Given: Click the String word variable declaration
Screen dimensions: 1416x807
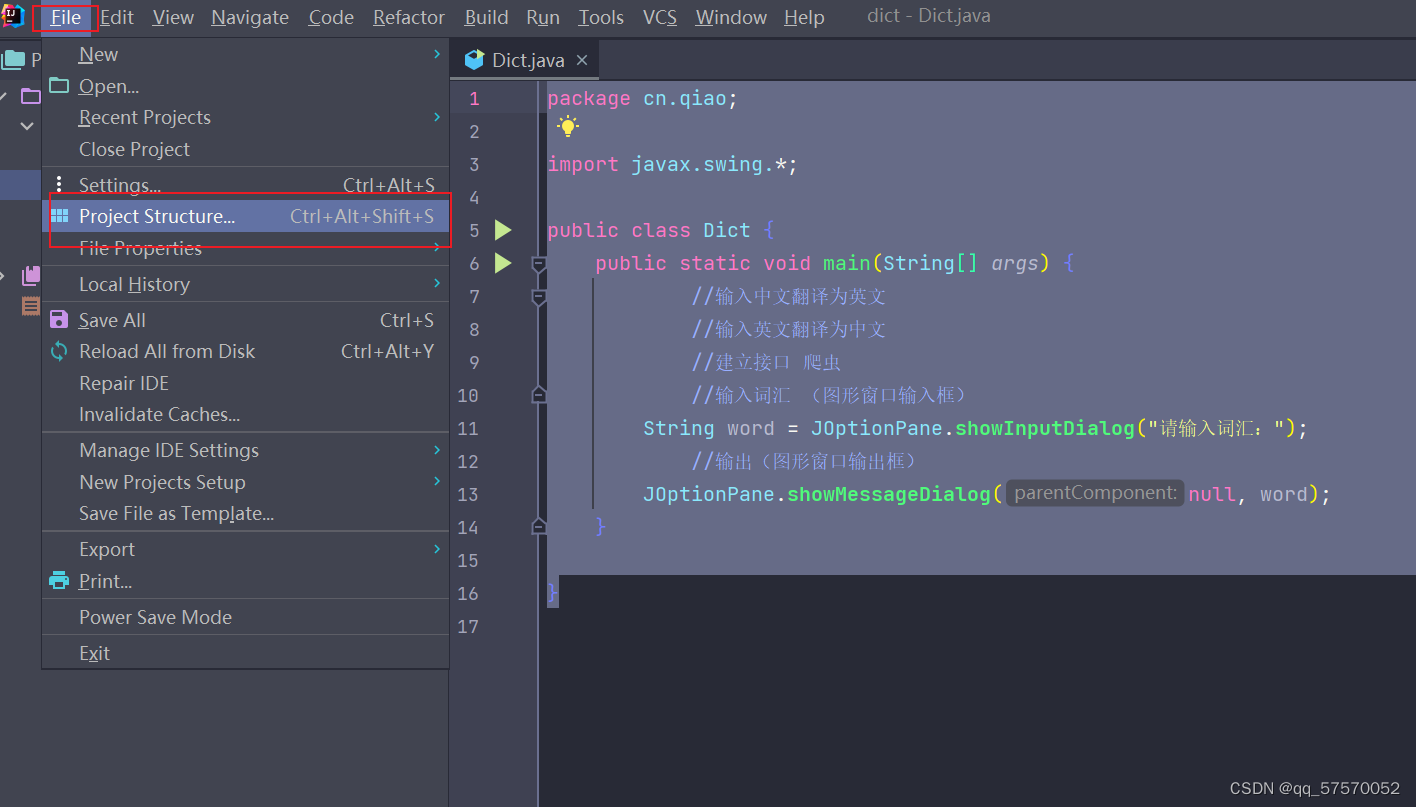Looking at the screenshot, I should point(709,428).
